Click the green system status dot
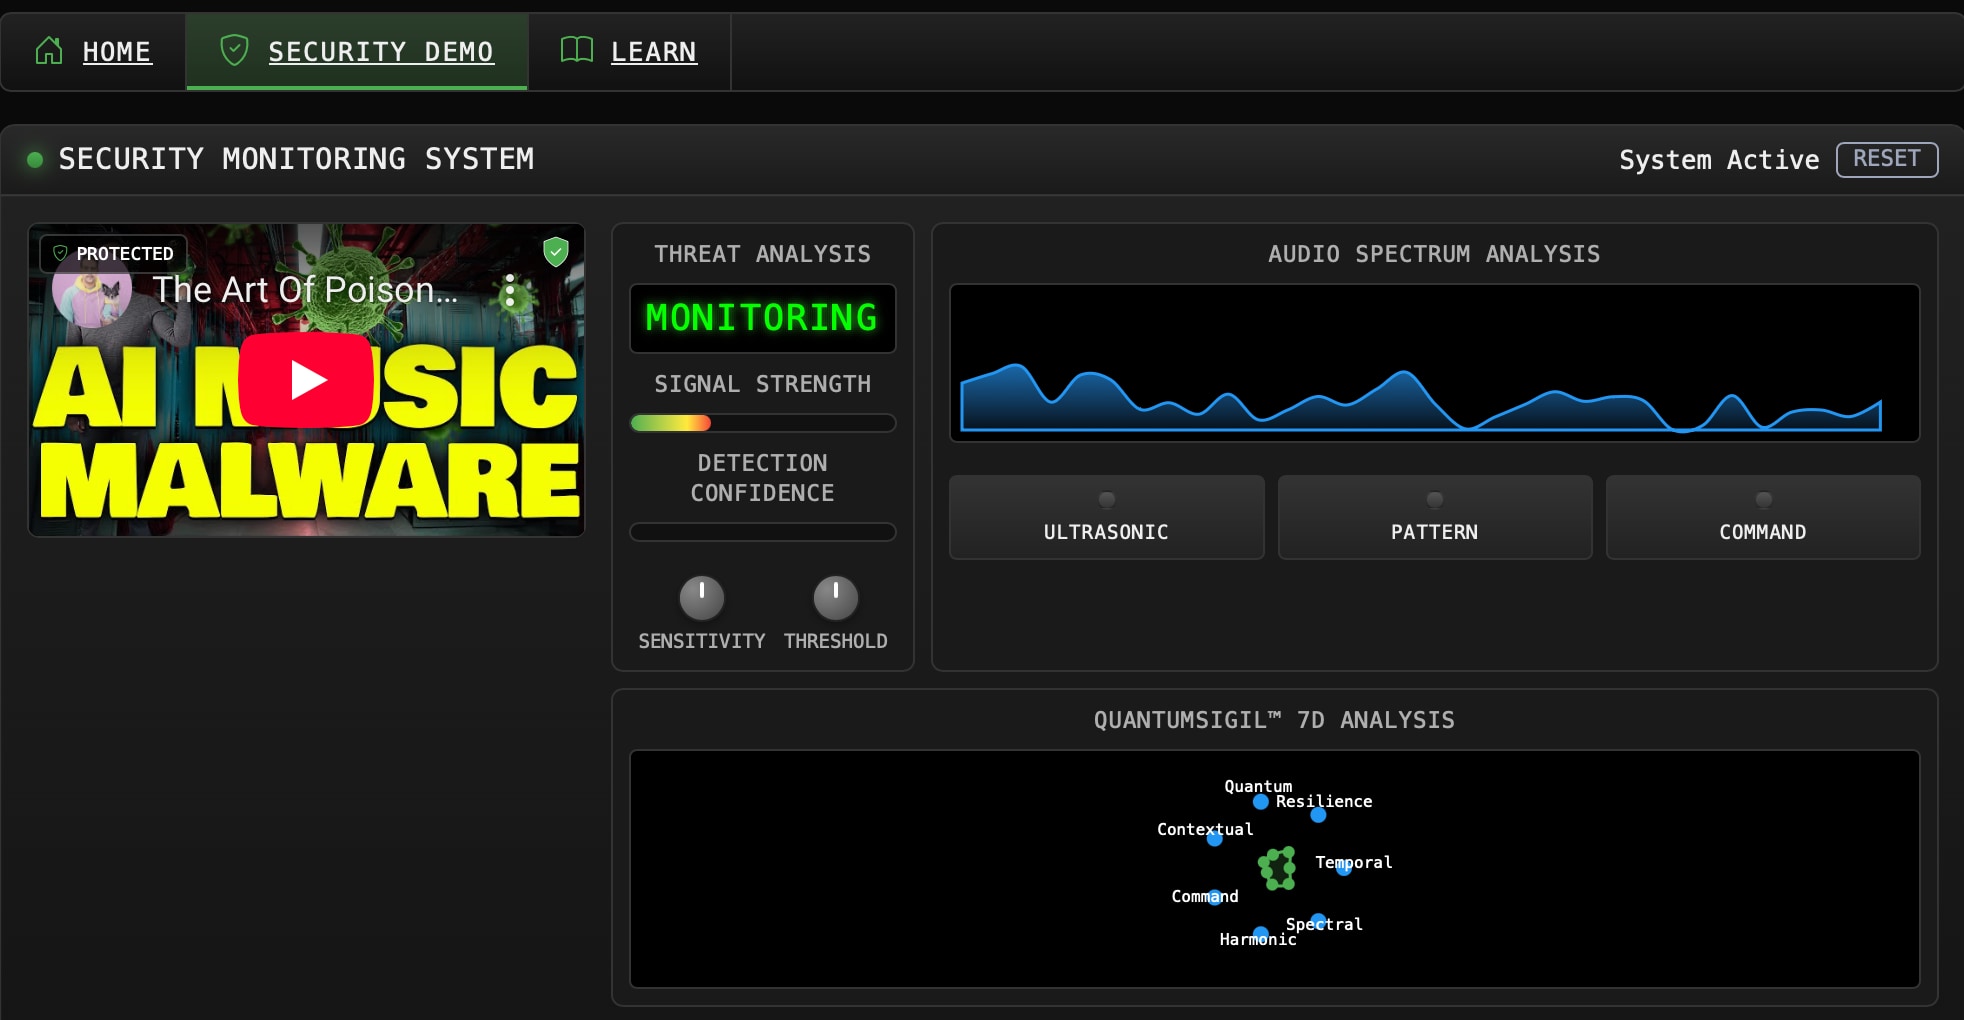Viewport: 1964px width, 1020px height. click(x=35, y=160)
